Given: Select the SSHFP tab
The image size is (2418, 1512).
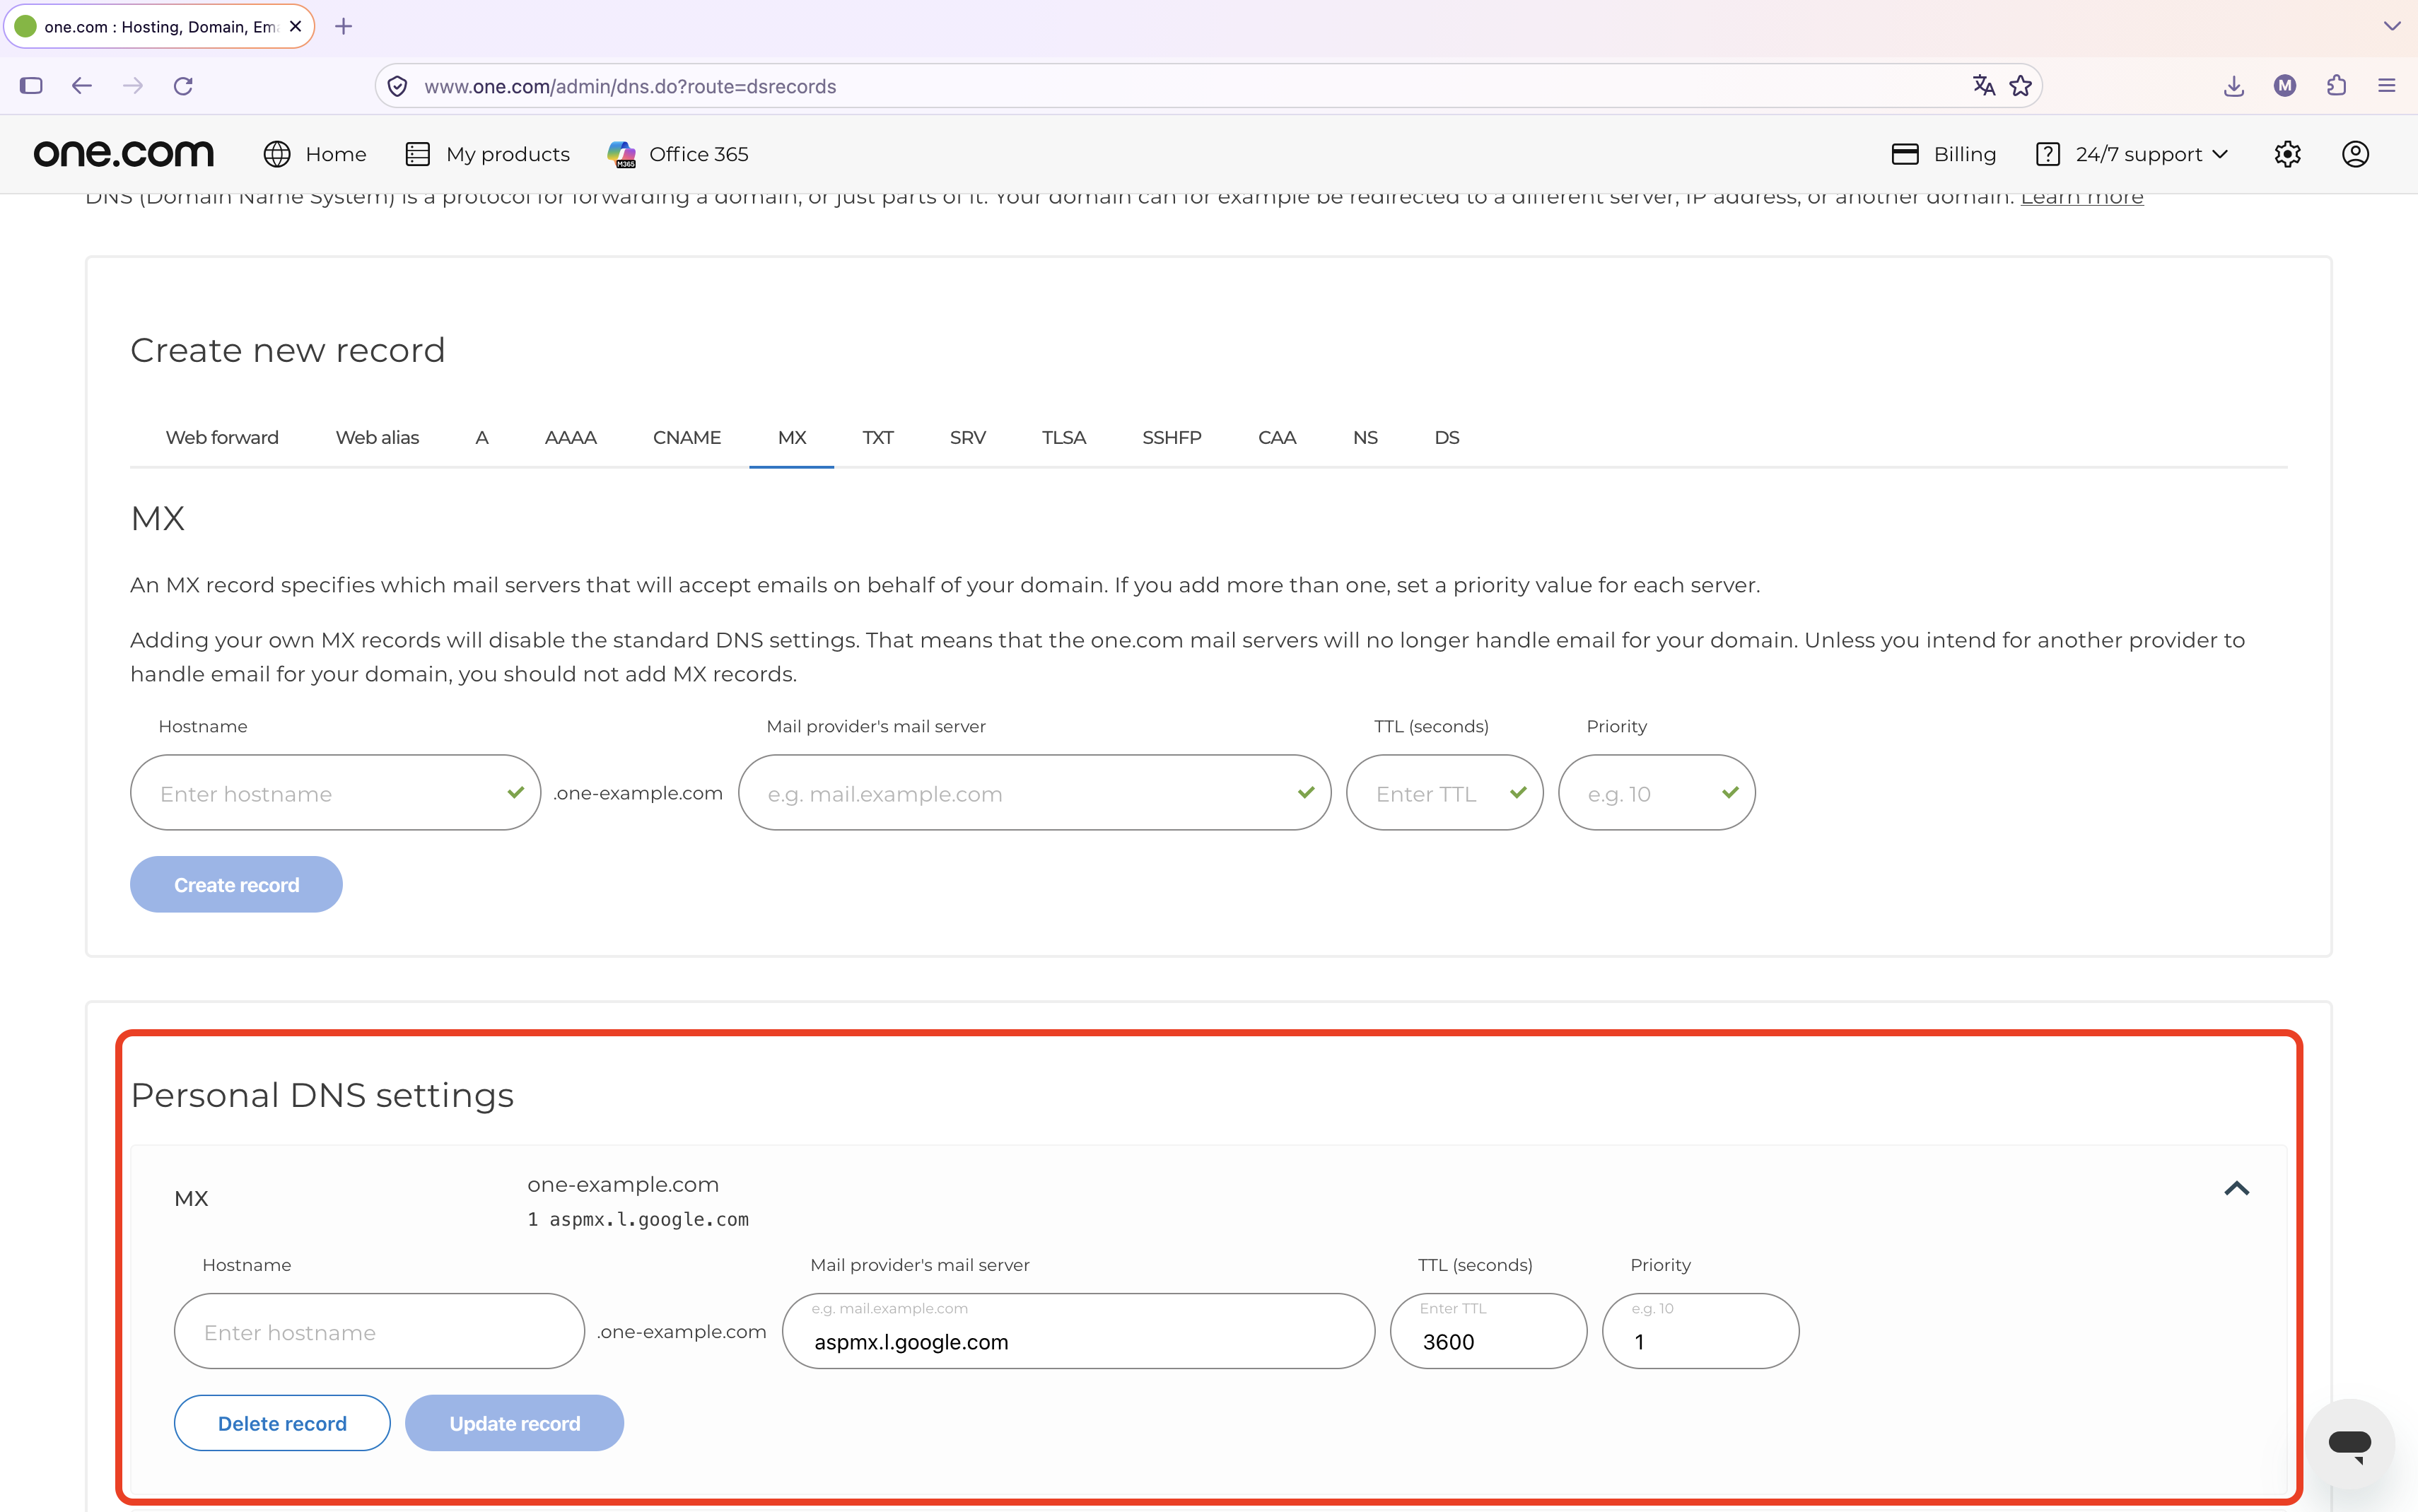Looking at the screenshot, I should pyautogui.click(x=1171, y=437).
